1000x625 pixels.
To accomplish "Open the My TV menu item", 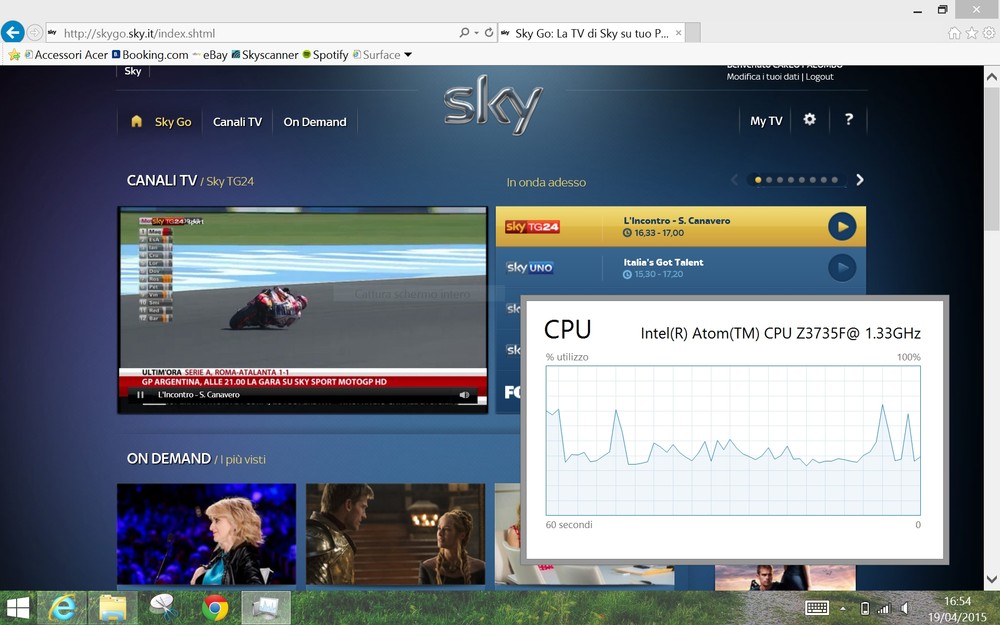I will pyautogui.click(x=766, y=121).
